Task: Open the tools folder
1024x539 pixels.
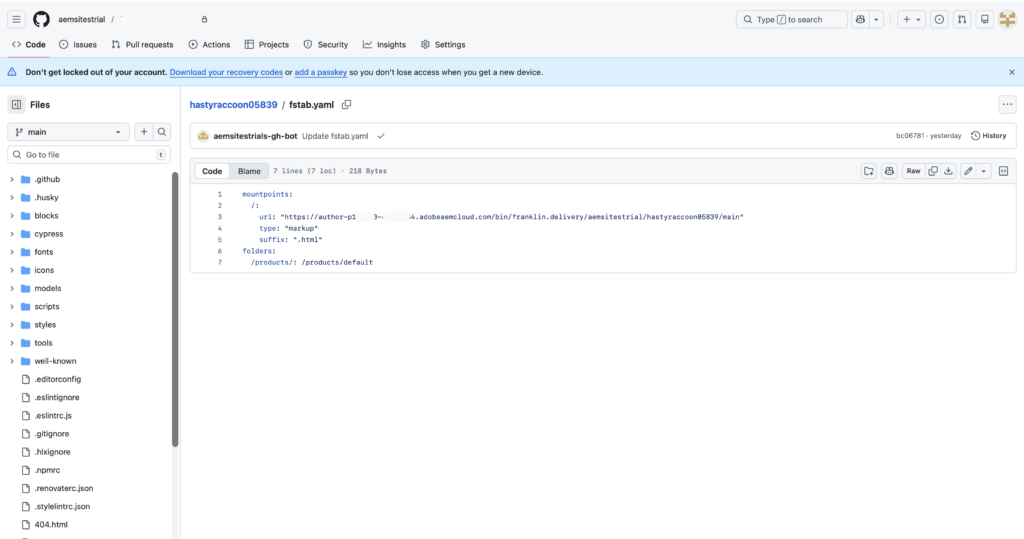Action: tap(43, 343)
